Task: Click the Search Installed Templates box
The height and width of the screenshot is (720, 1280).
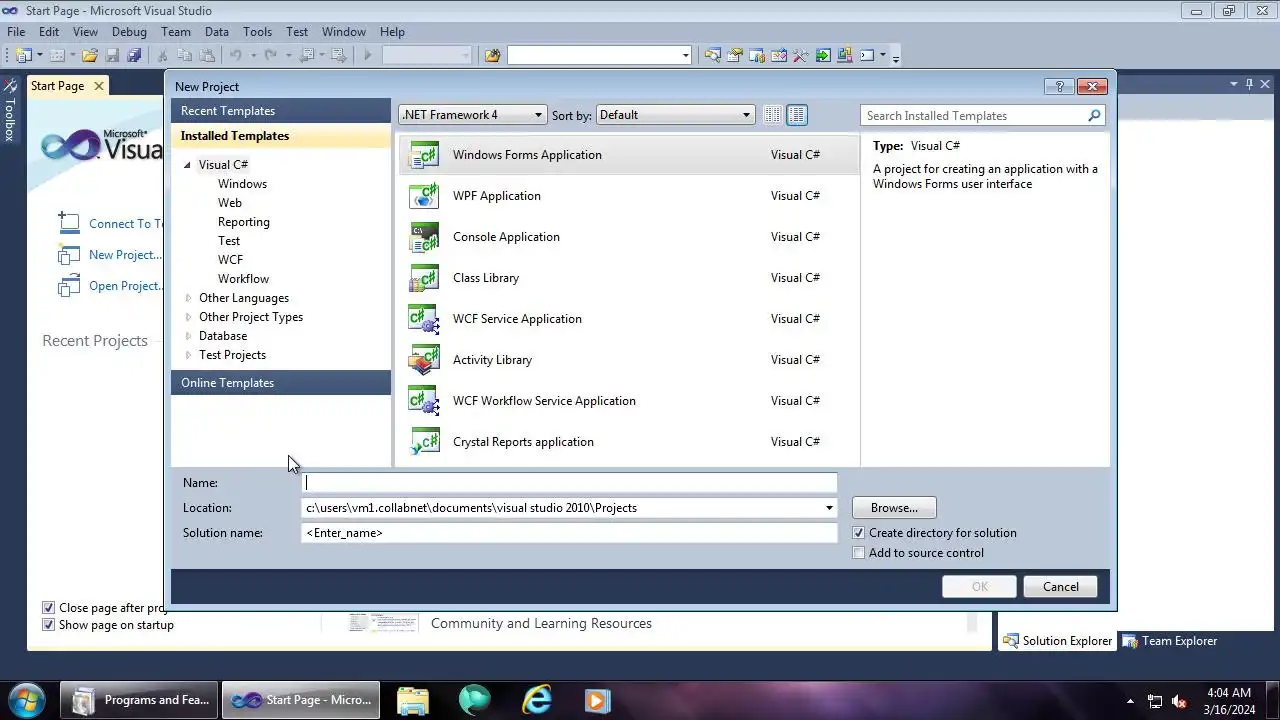Action: [x=972, y=116]
